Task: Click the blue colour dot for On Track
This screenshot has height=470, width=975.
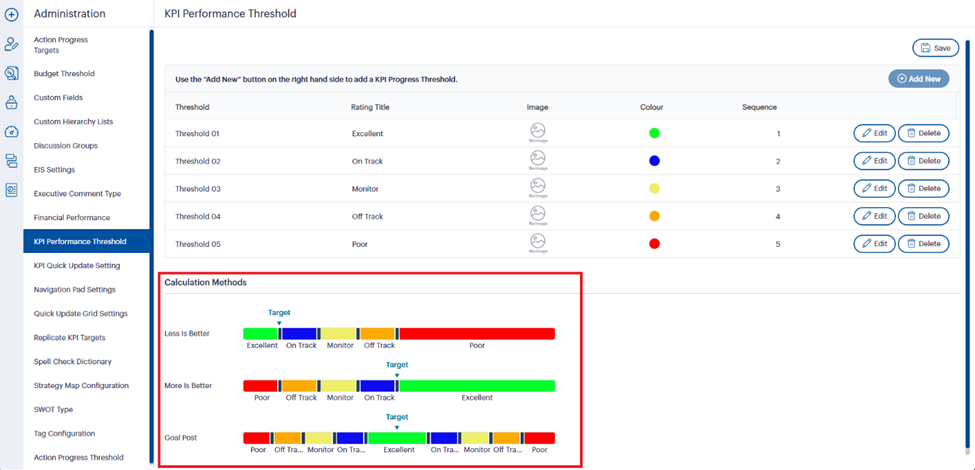Action: [654, 161]
